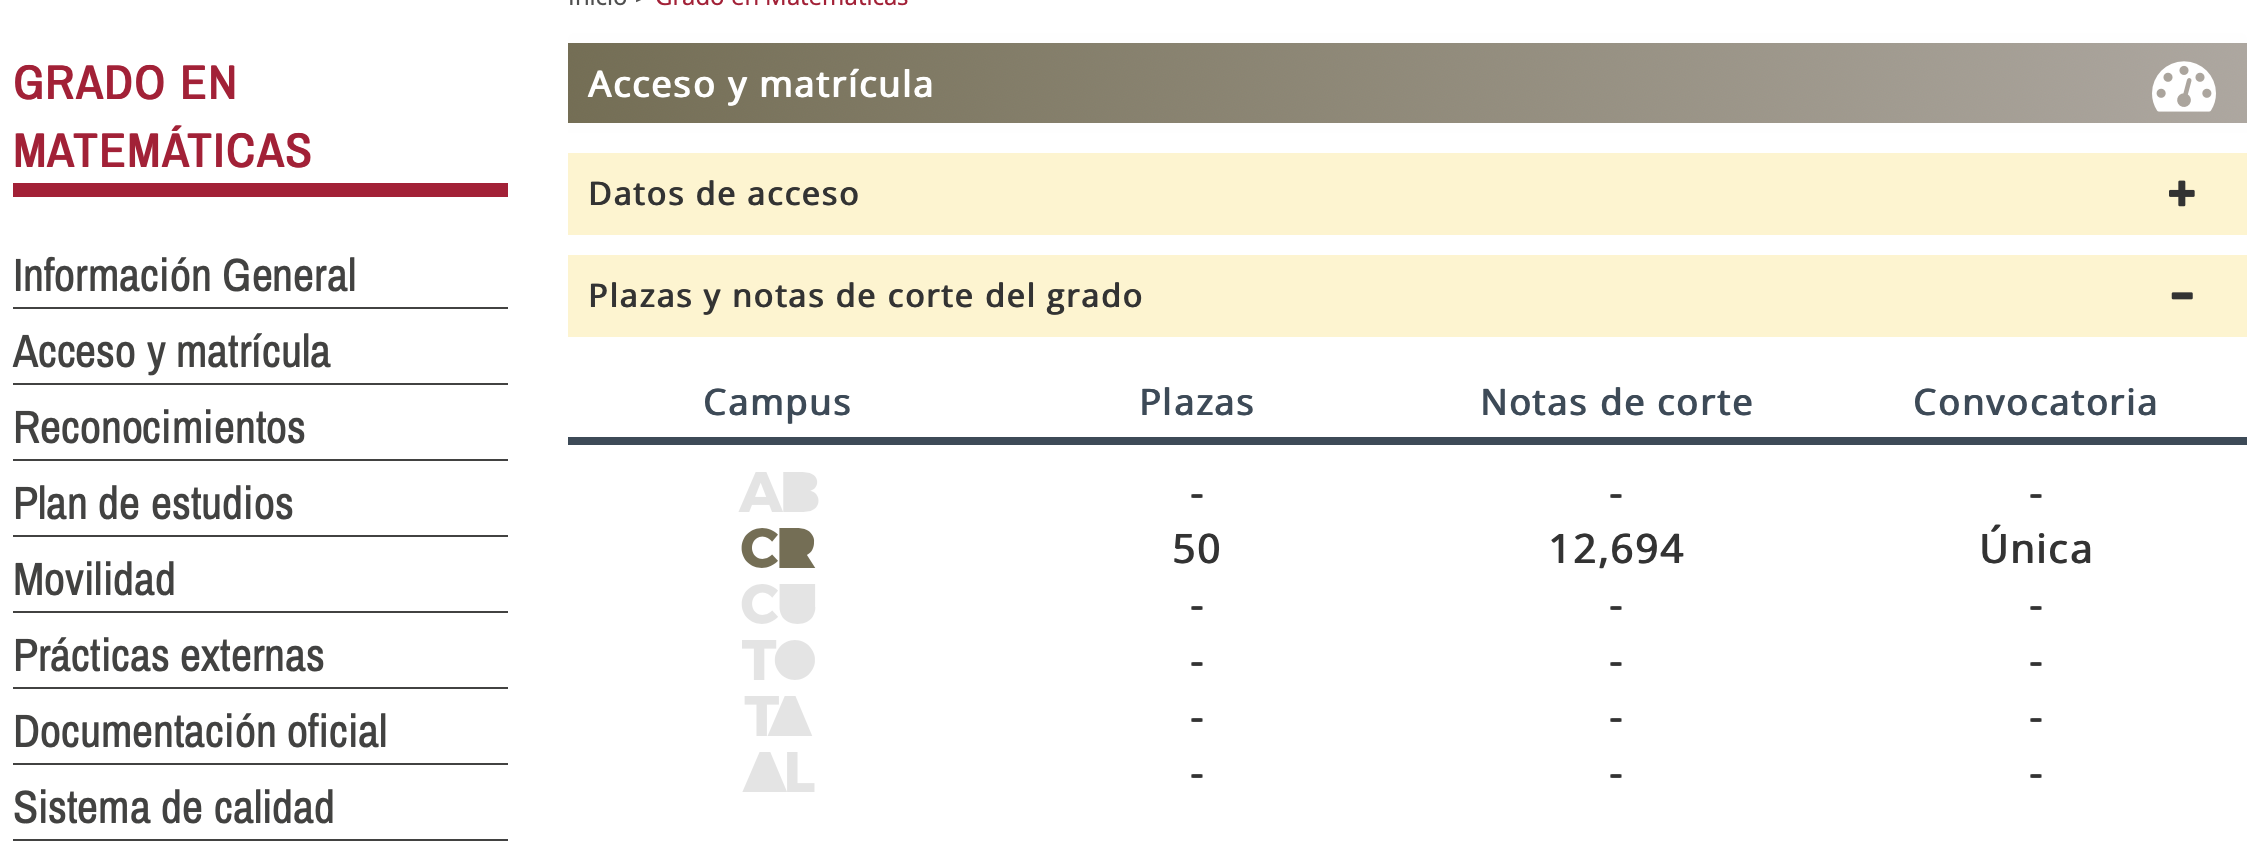
Task: Toggle the AL campus selector
Action: click(x=780, y=772)
